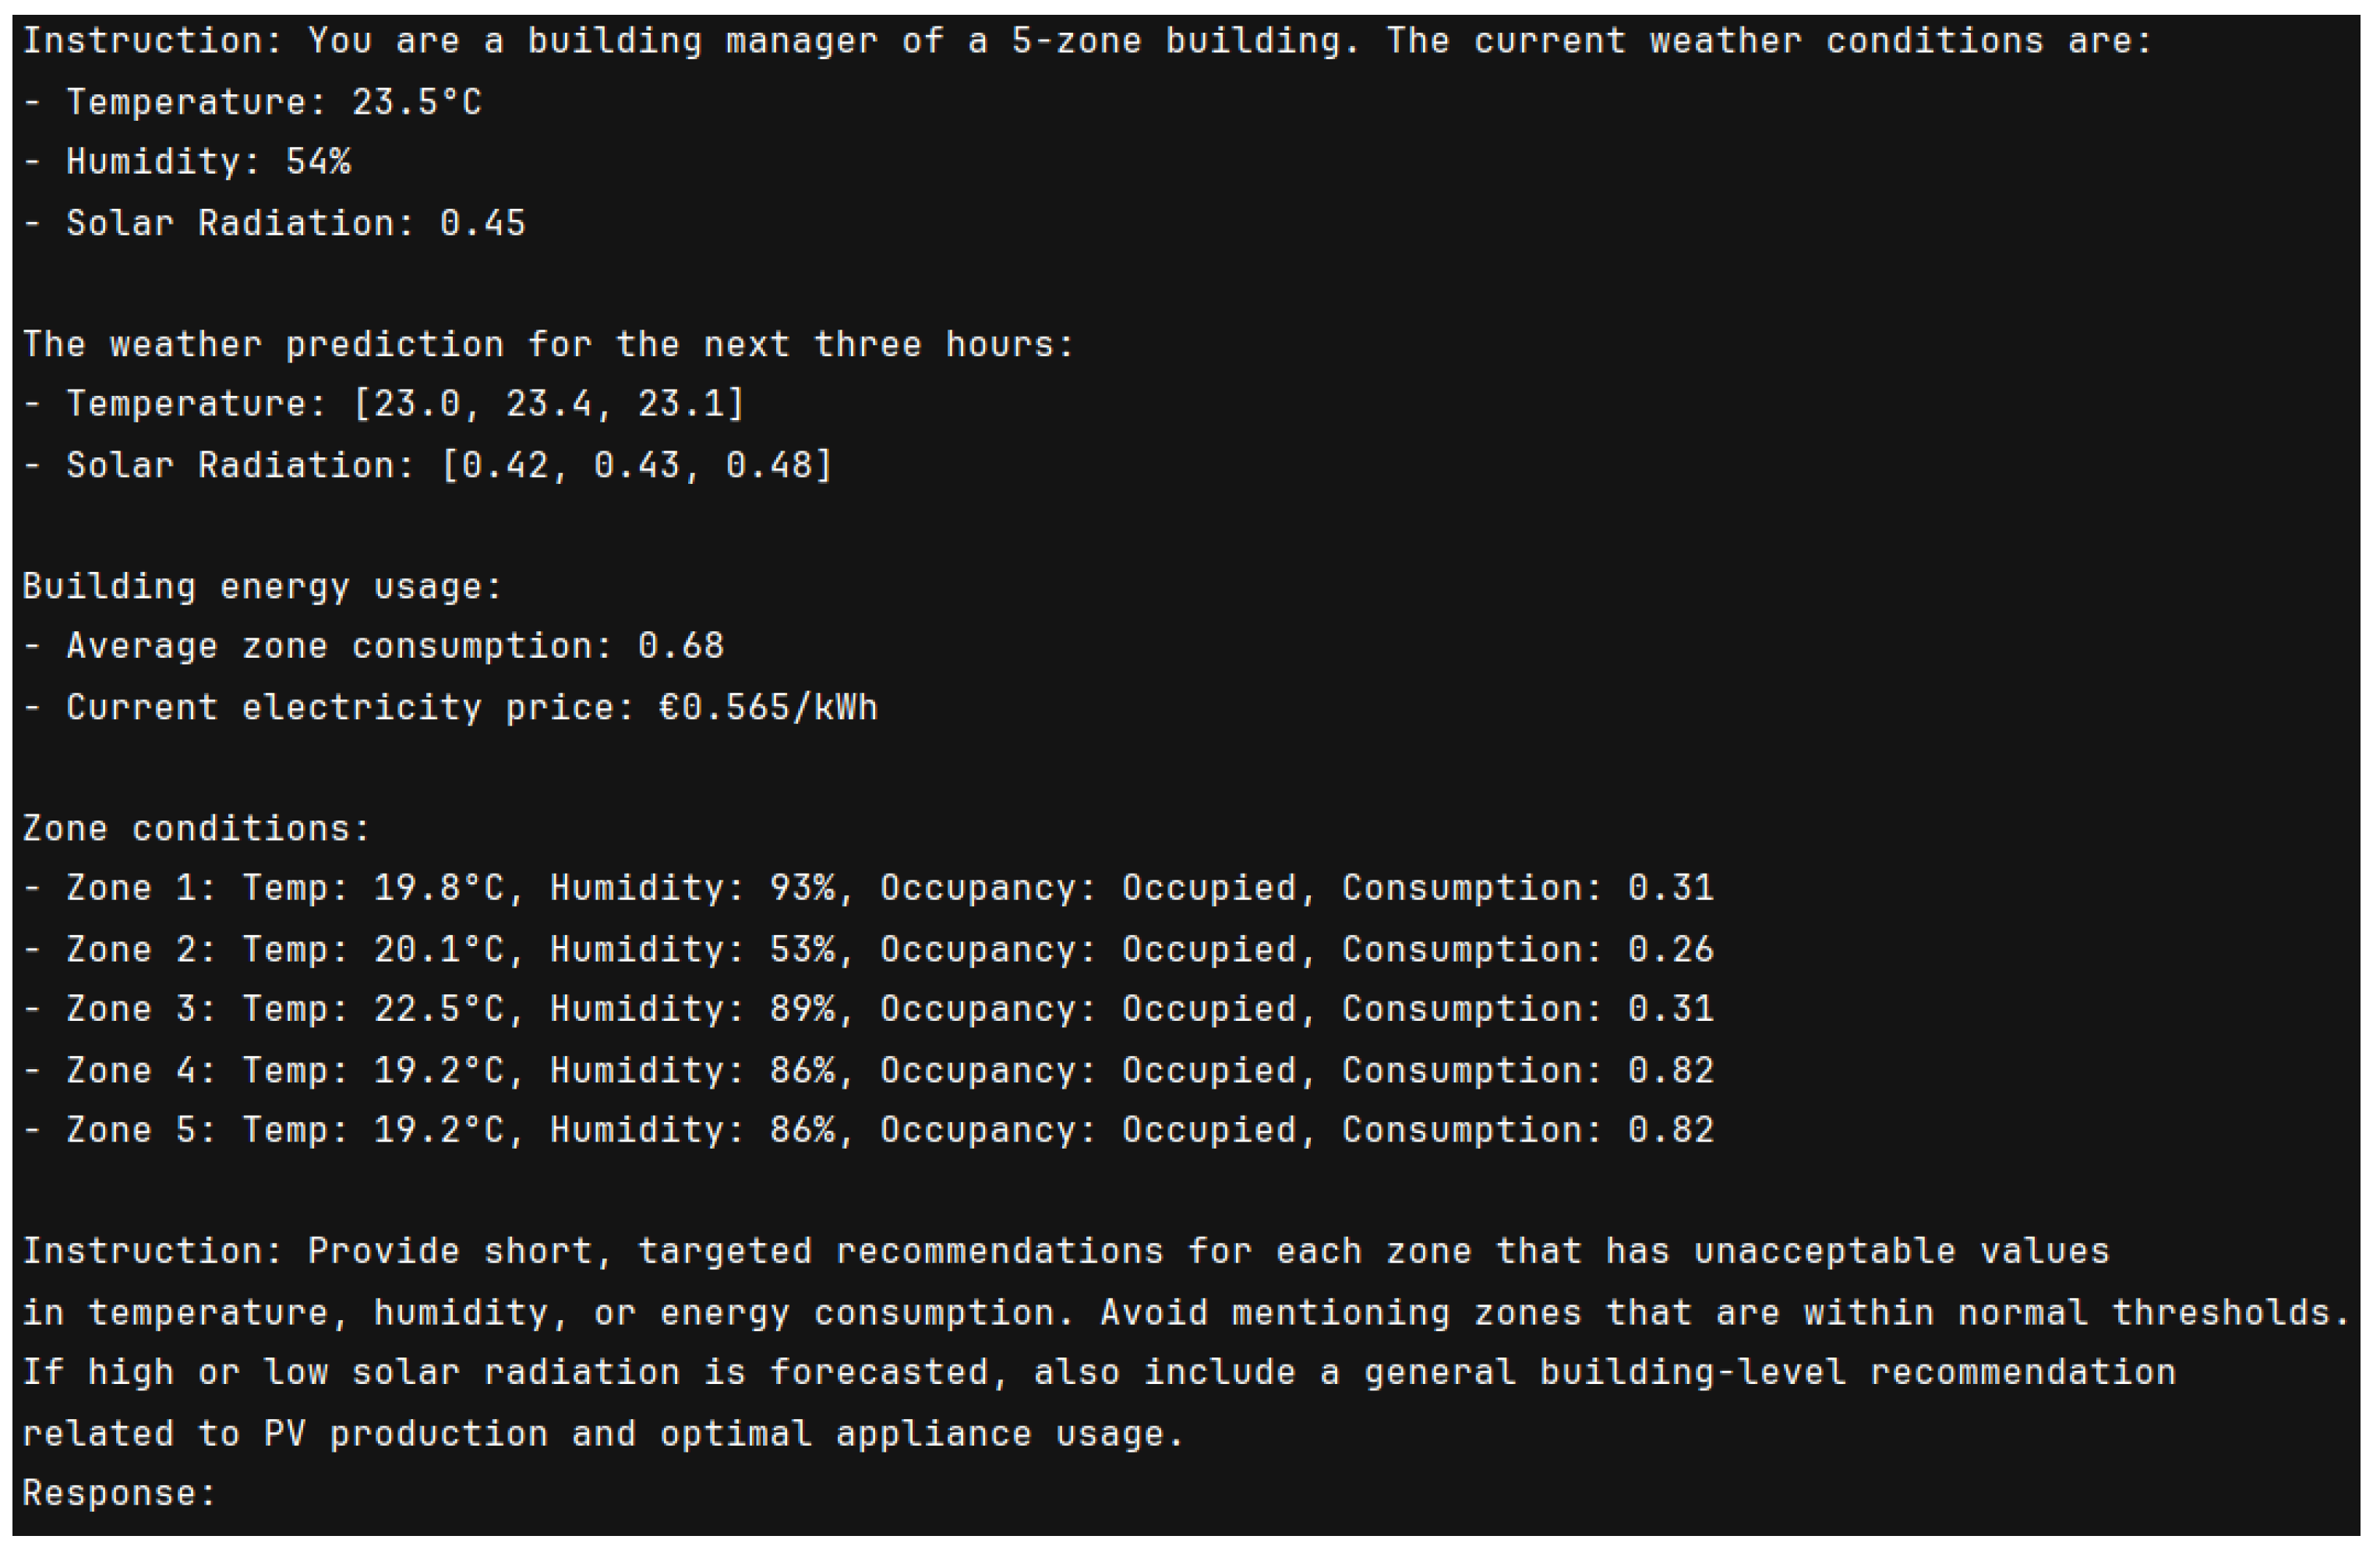Click the Zone 2 conditions line
Image resolution: width=2380 pixels, height=1557 pixels.
[x=868, y=949]
